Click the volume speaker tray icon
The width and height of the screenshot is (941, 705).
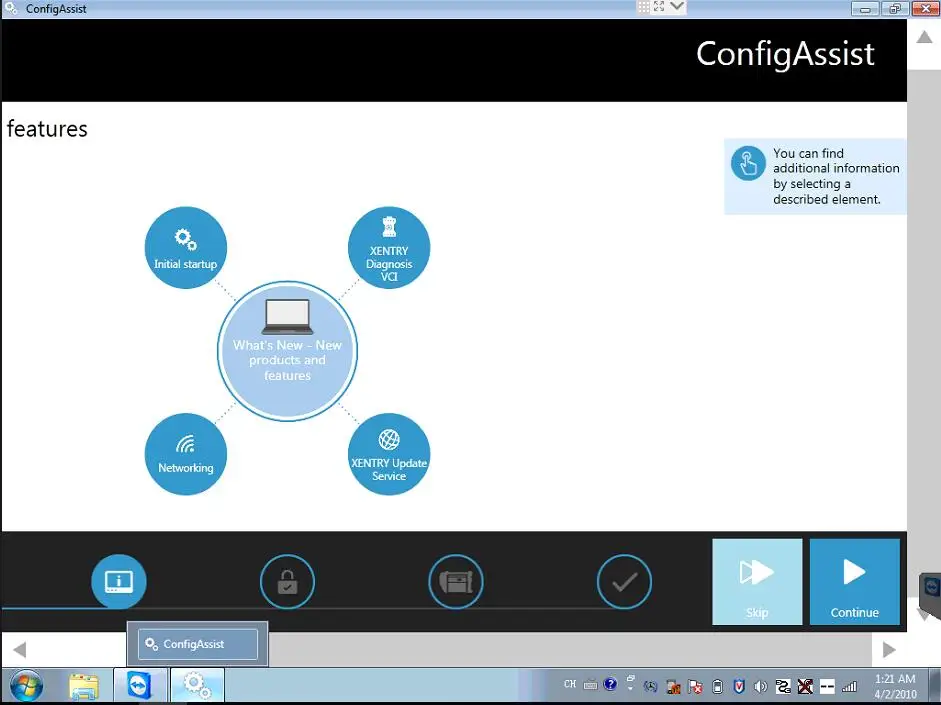tap(761, 686)
